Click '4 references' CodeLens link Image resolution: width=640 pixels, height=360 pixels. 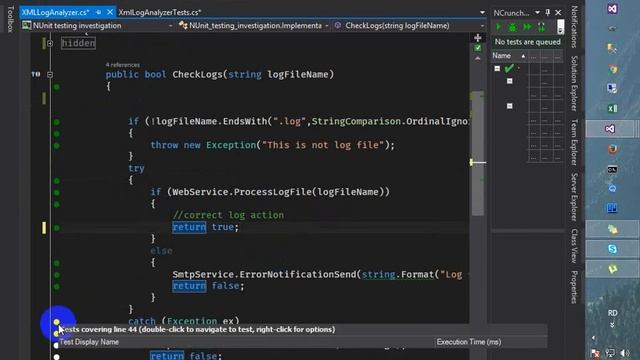pyautogui.click(x=122, y=65)
